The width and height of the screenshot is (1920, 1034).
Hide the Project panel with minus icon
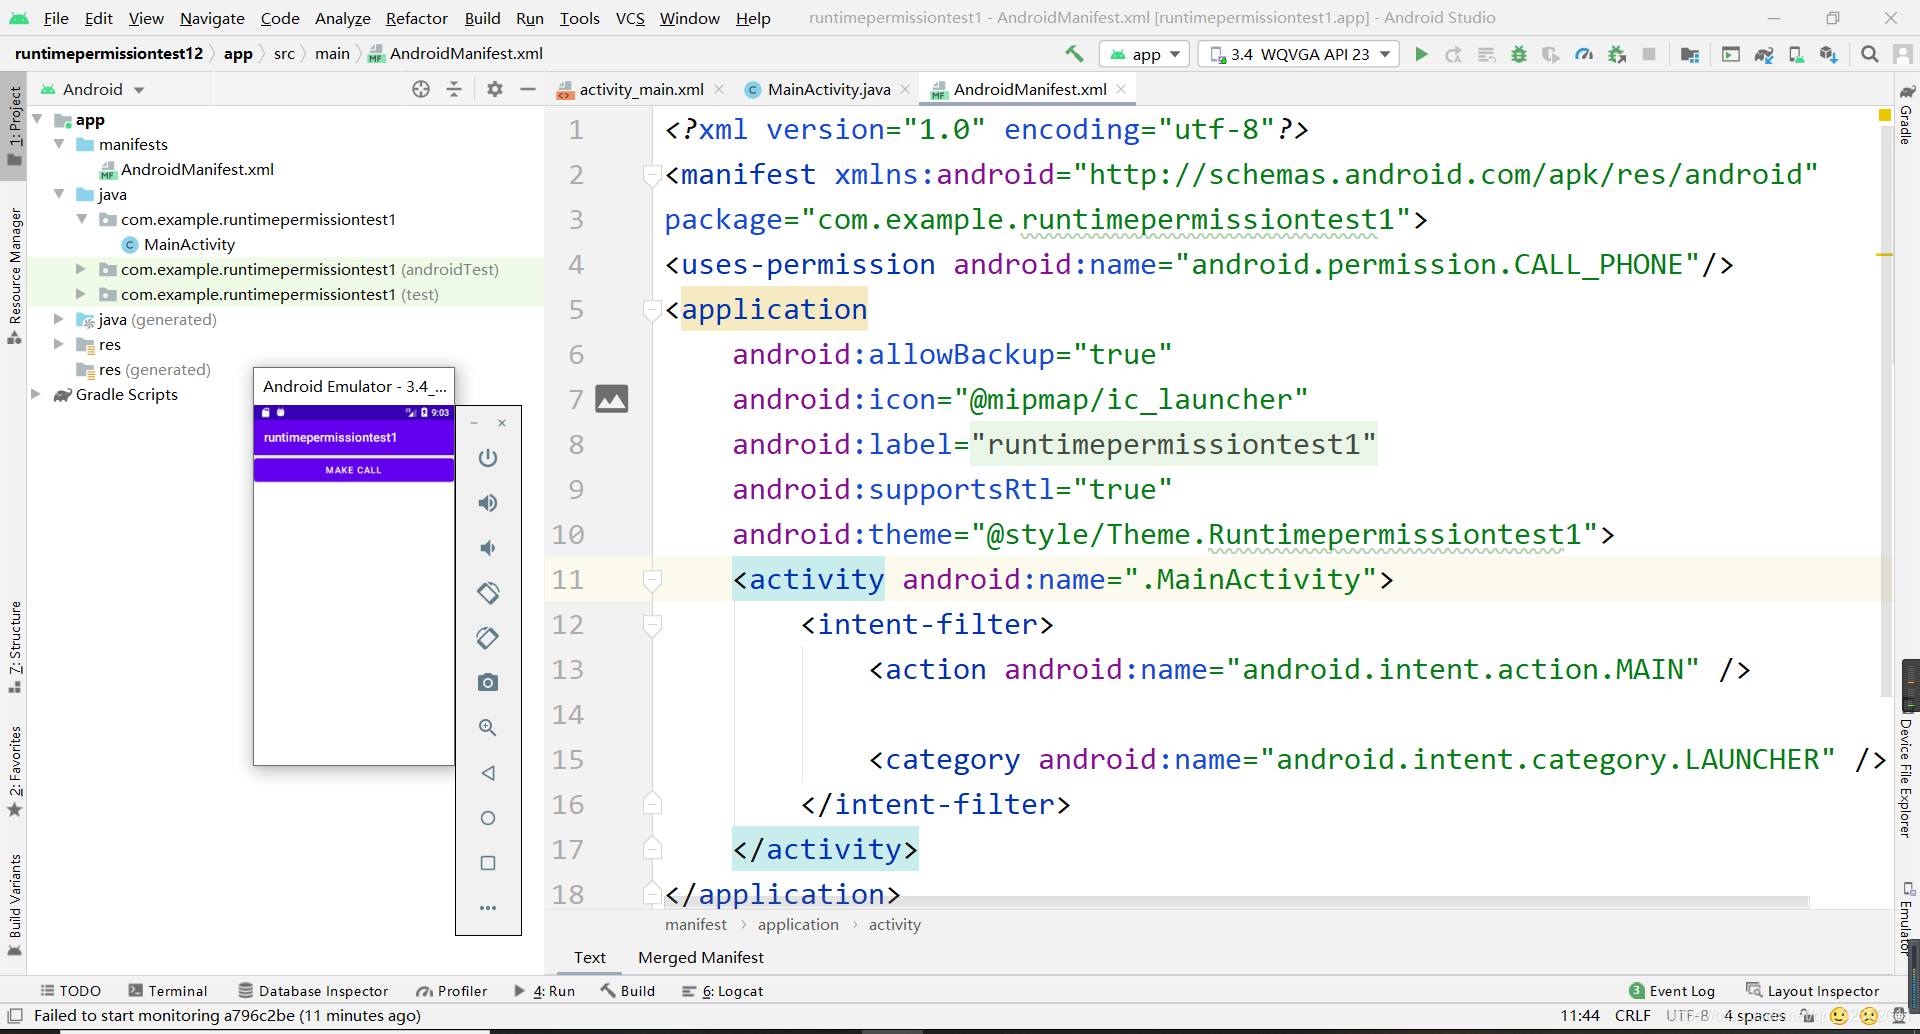[x=528, y=89]
